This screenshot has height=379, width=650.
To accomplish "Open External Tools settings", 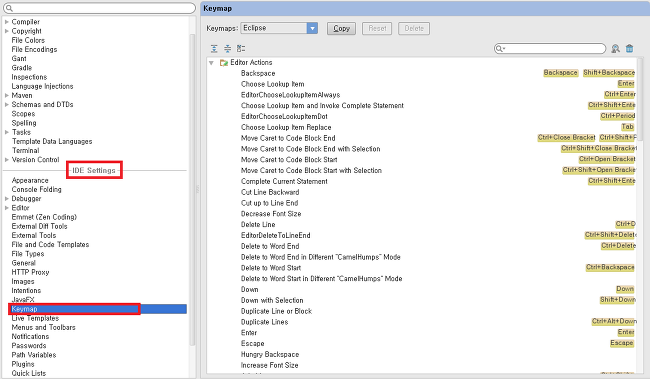I will point(34,236).
